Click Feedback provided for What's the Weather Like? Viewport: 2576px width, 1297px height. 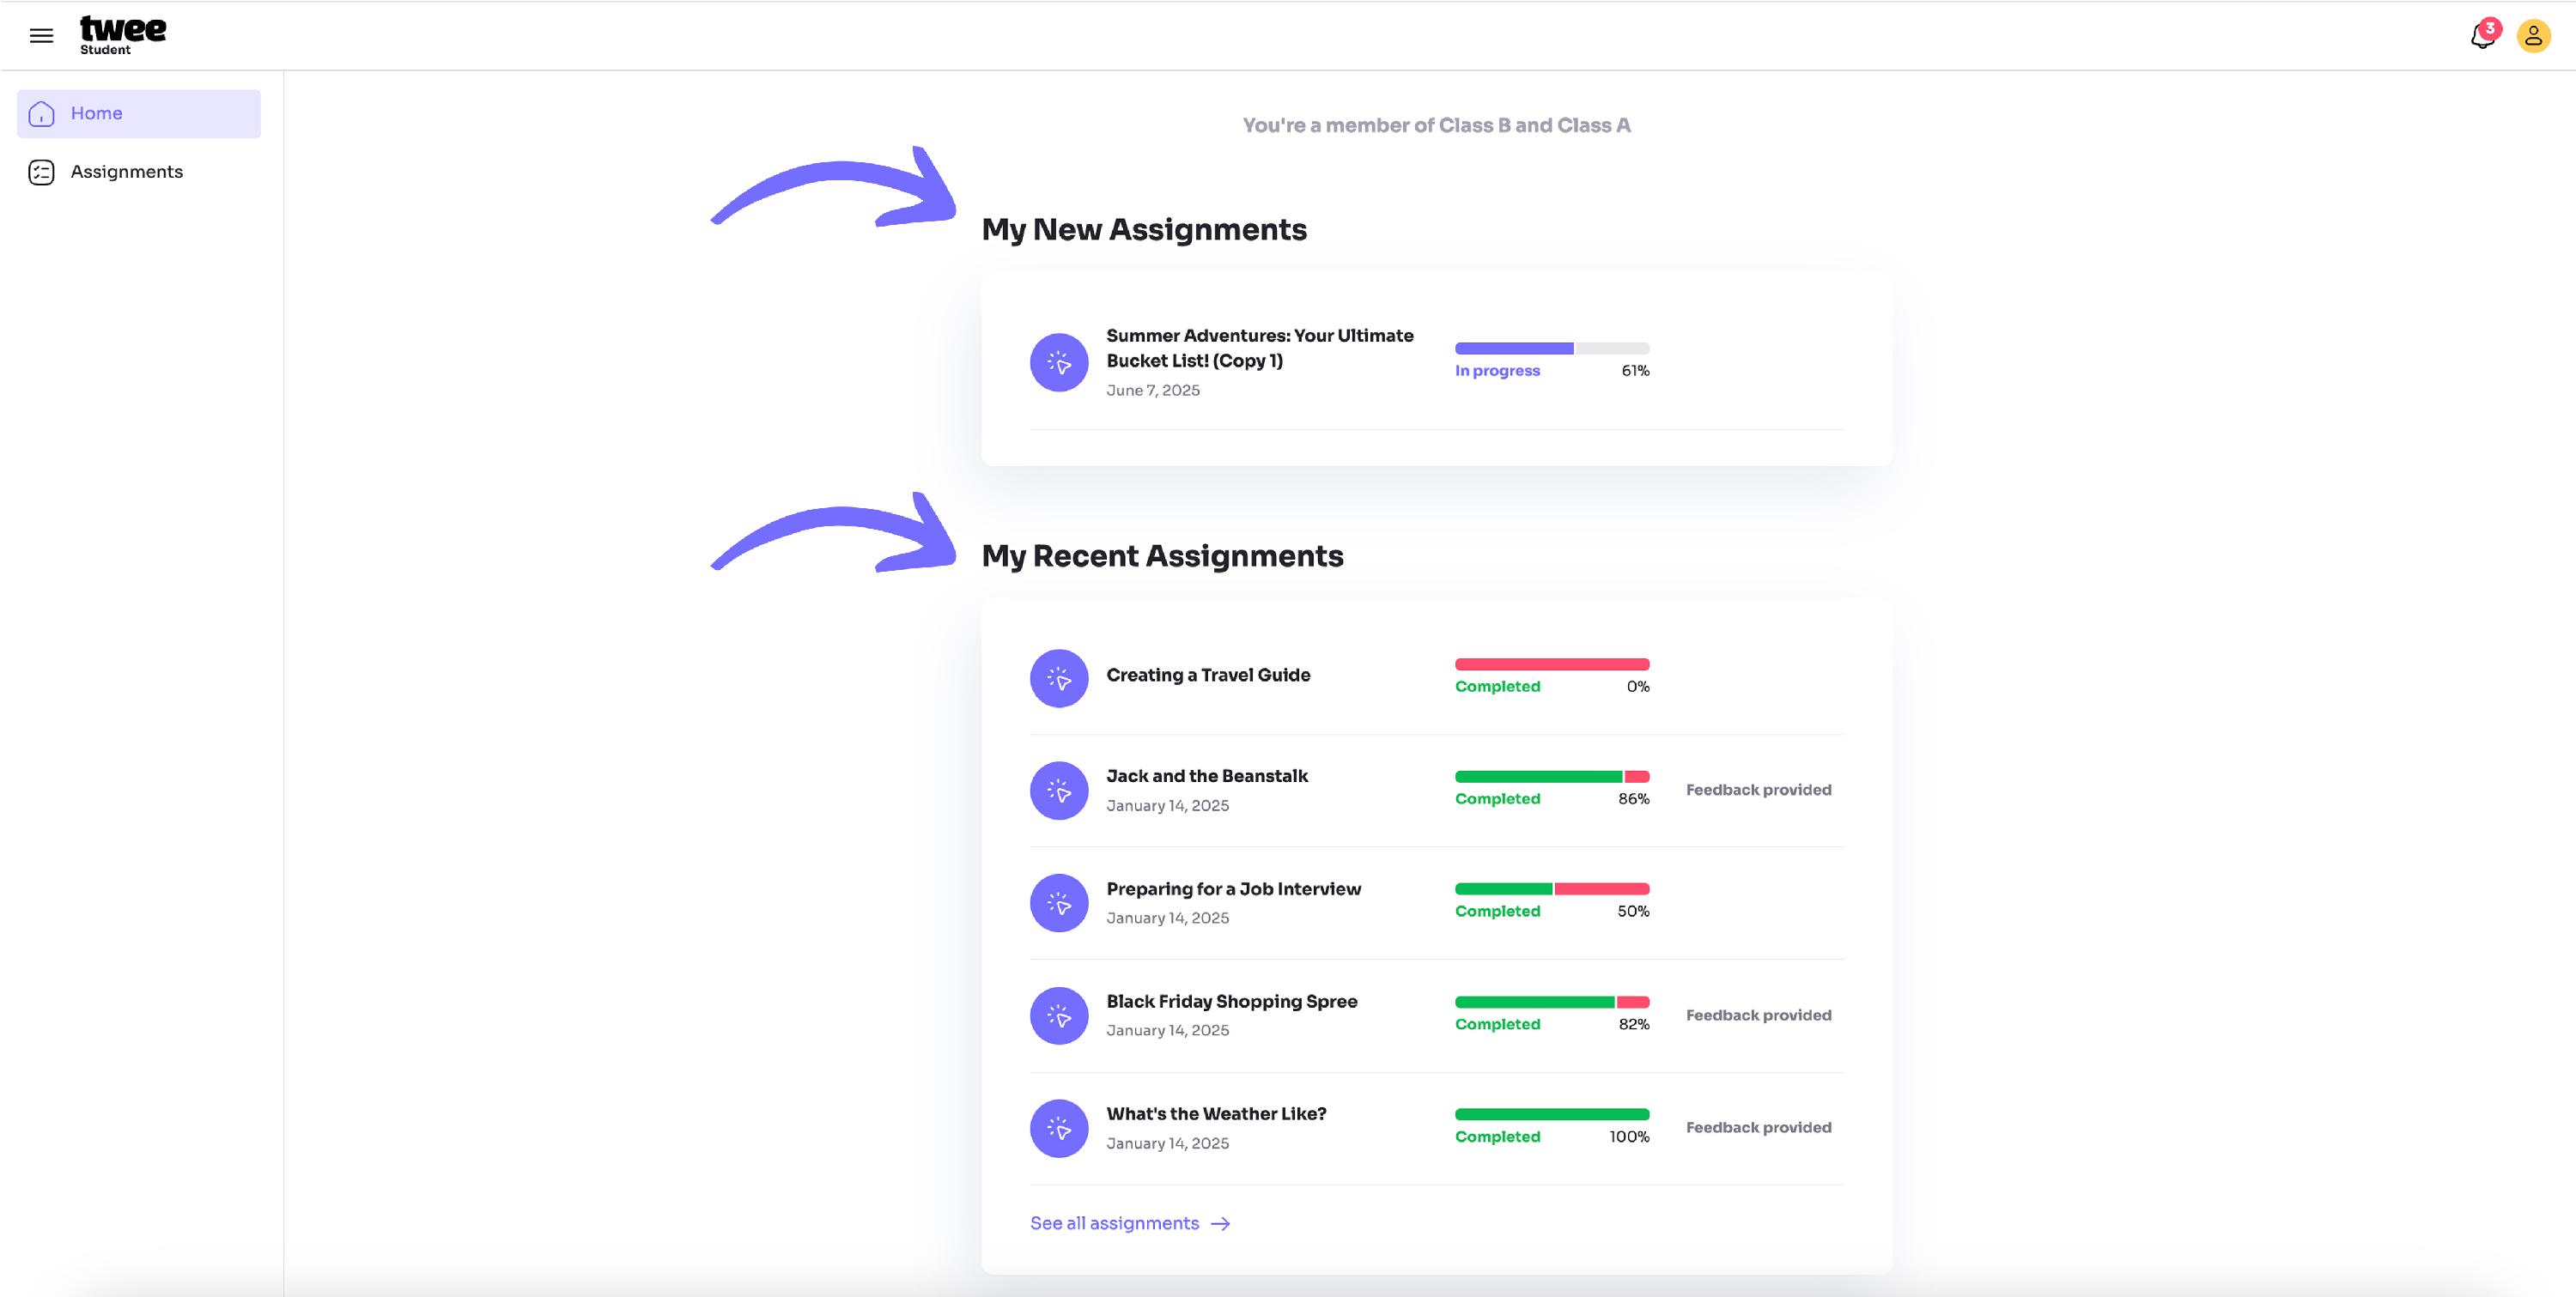tap(1759, 1128)
